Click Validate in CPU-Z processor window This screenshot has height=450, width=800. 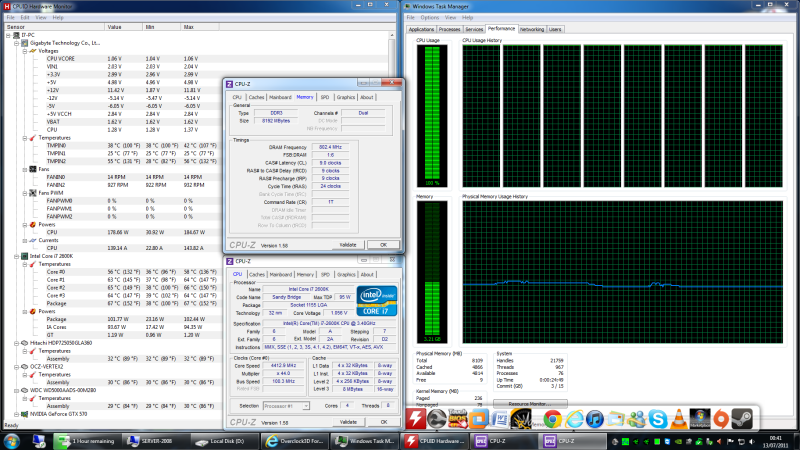(348, 422)
